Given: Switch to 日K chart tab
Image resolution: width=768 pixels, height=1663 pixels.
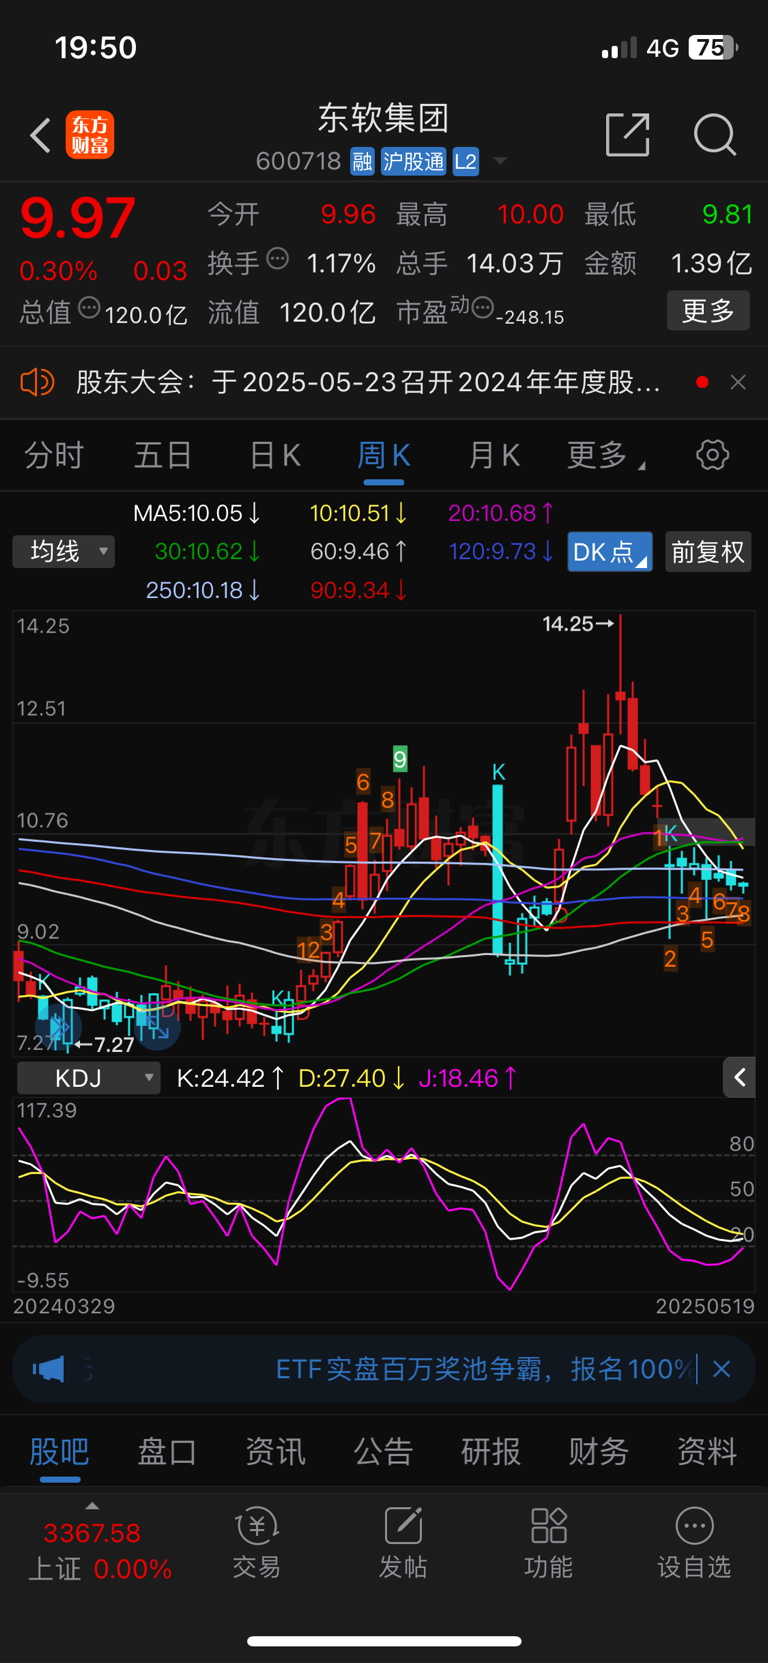Looking at the screenshot, I should [274, 456].
